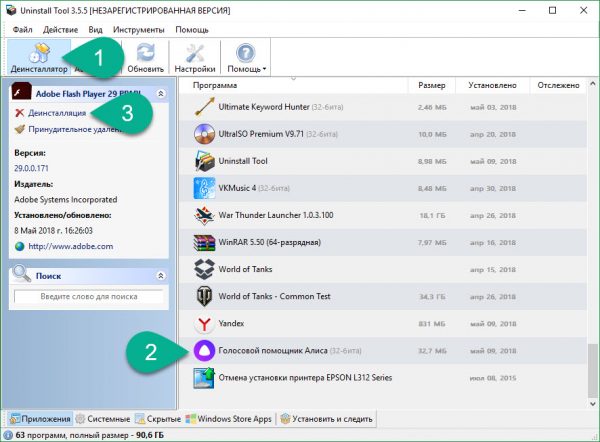Viewport: 600px width, 442px height.
Task: Select the World of Tanks box icon
Action: click(204, 269)
